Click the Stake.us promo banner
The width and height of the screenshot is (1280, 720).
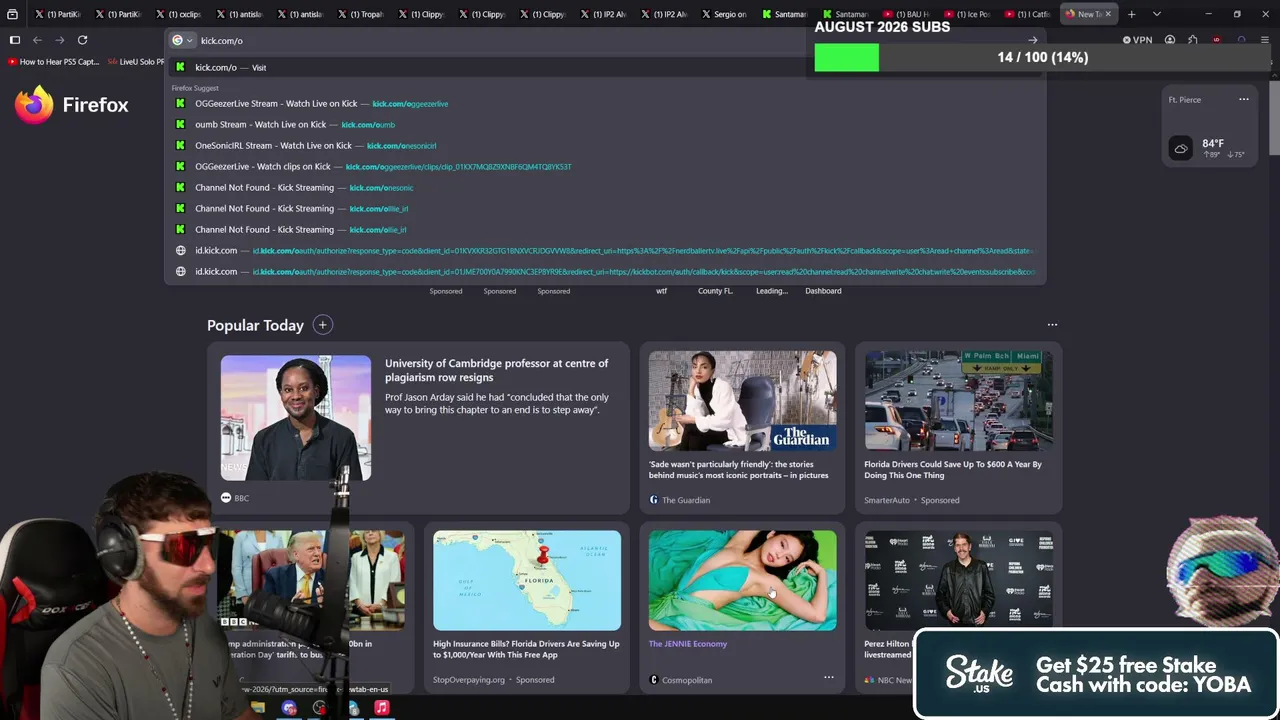click(x=1096, y=674)
